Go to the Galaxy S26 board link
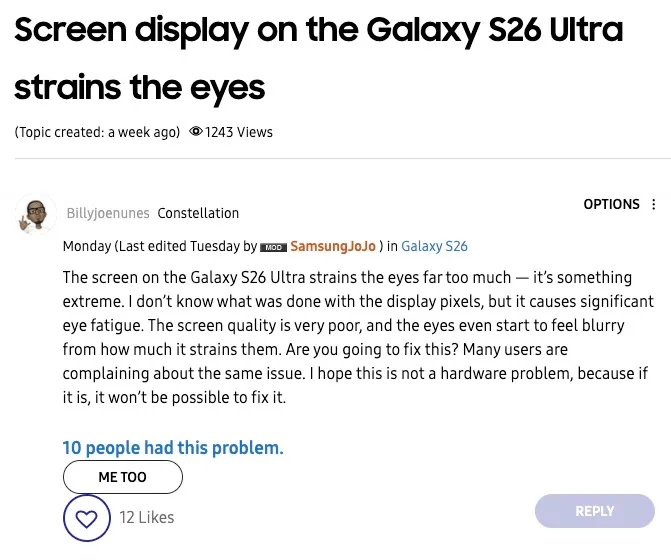671x560 pixels. point(434,246)
